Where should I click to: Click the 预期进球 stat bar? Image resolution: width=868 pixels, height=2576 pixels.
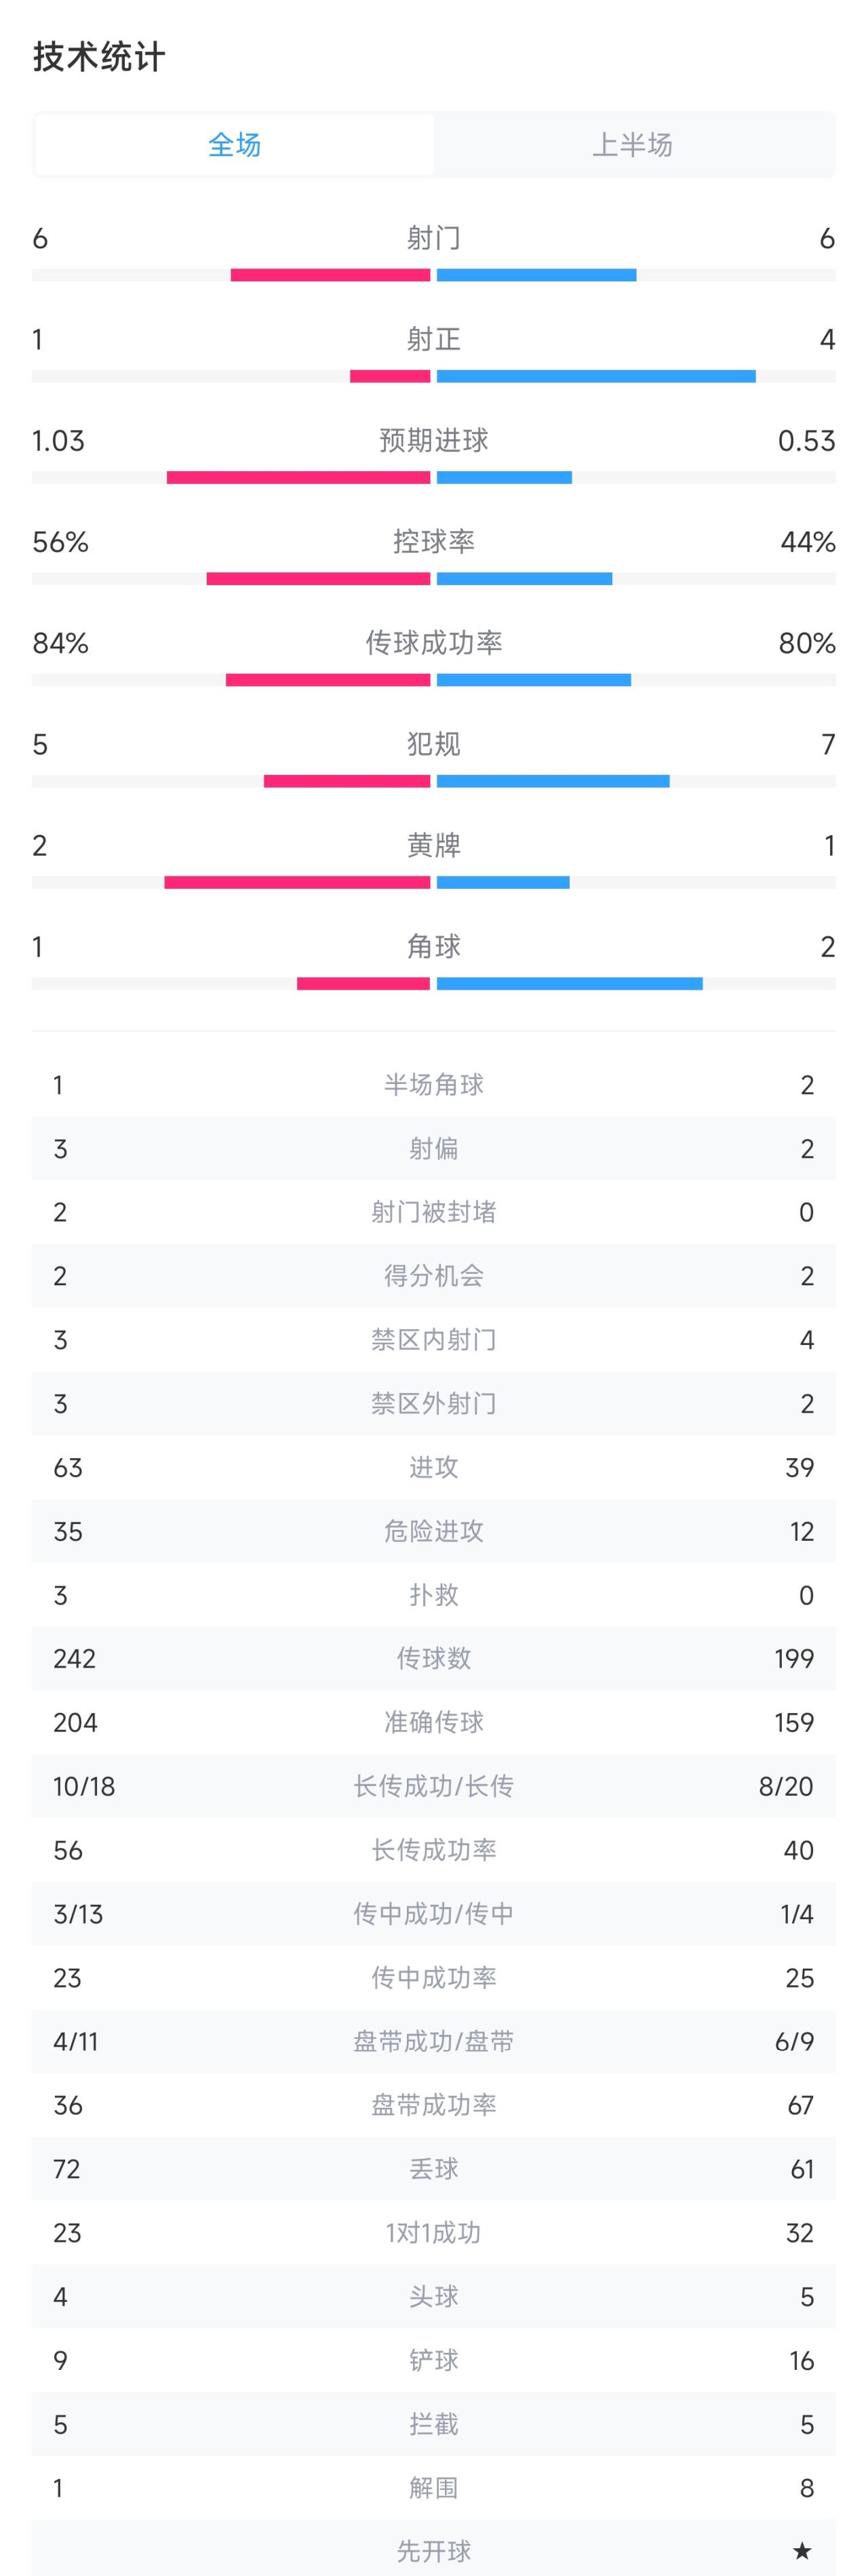[434, 477]
